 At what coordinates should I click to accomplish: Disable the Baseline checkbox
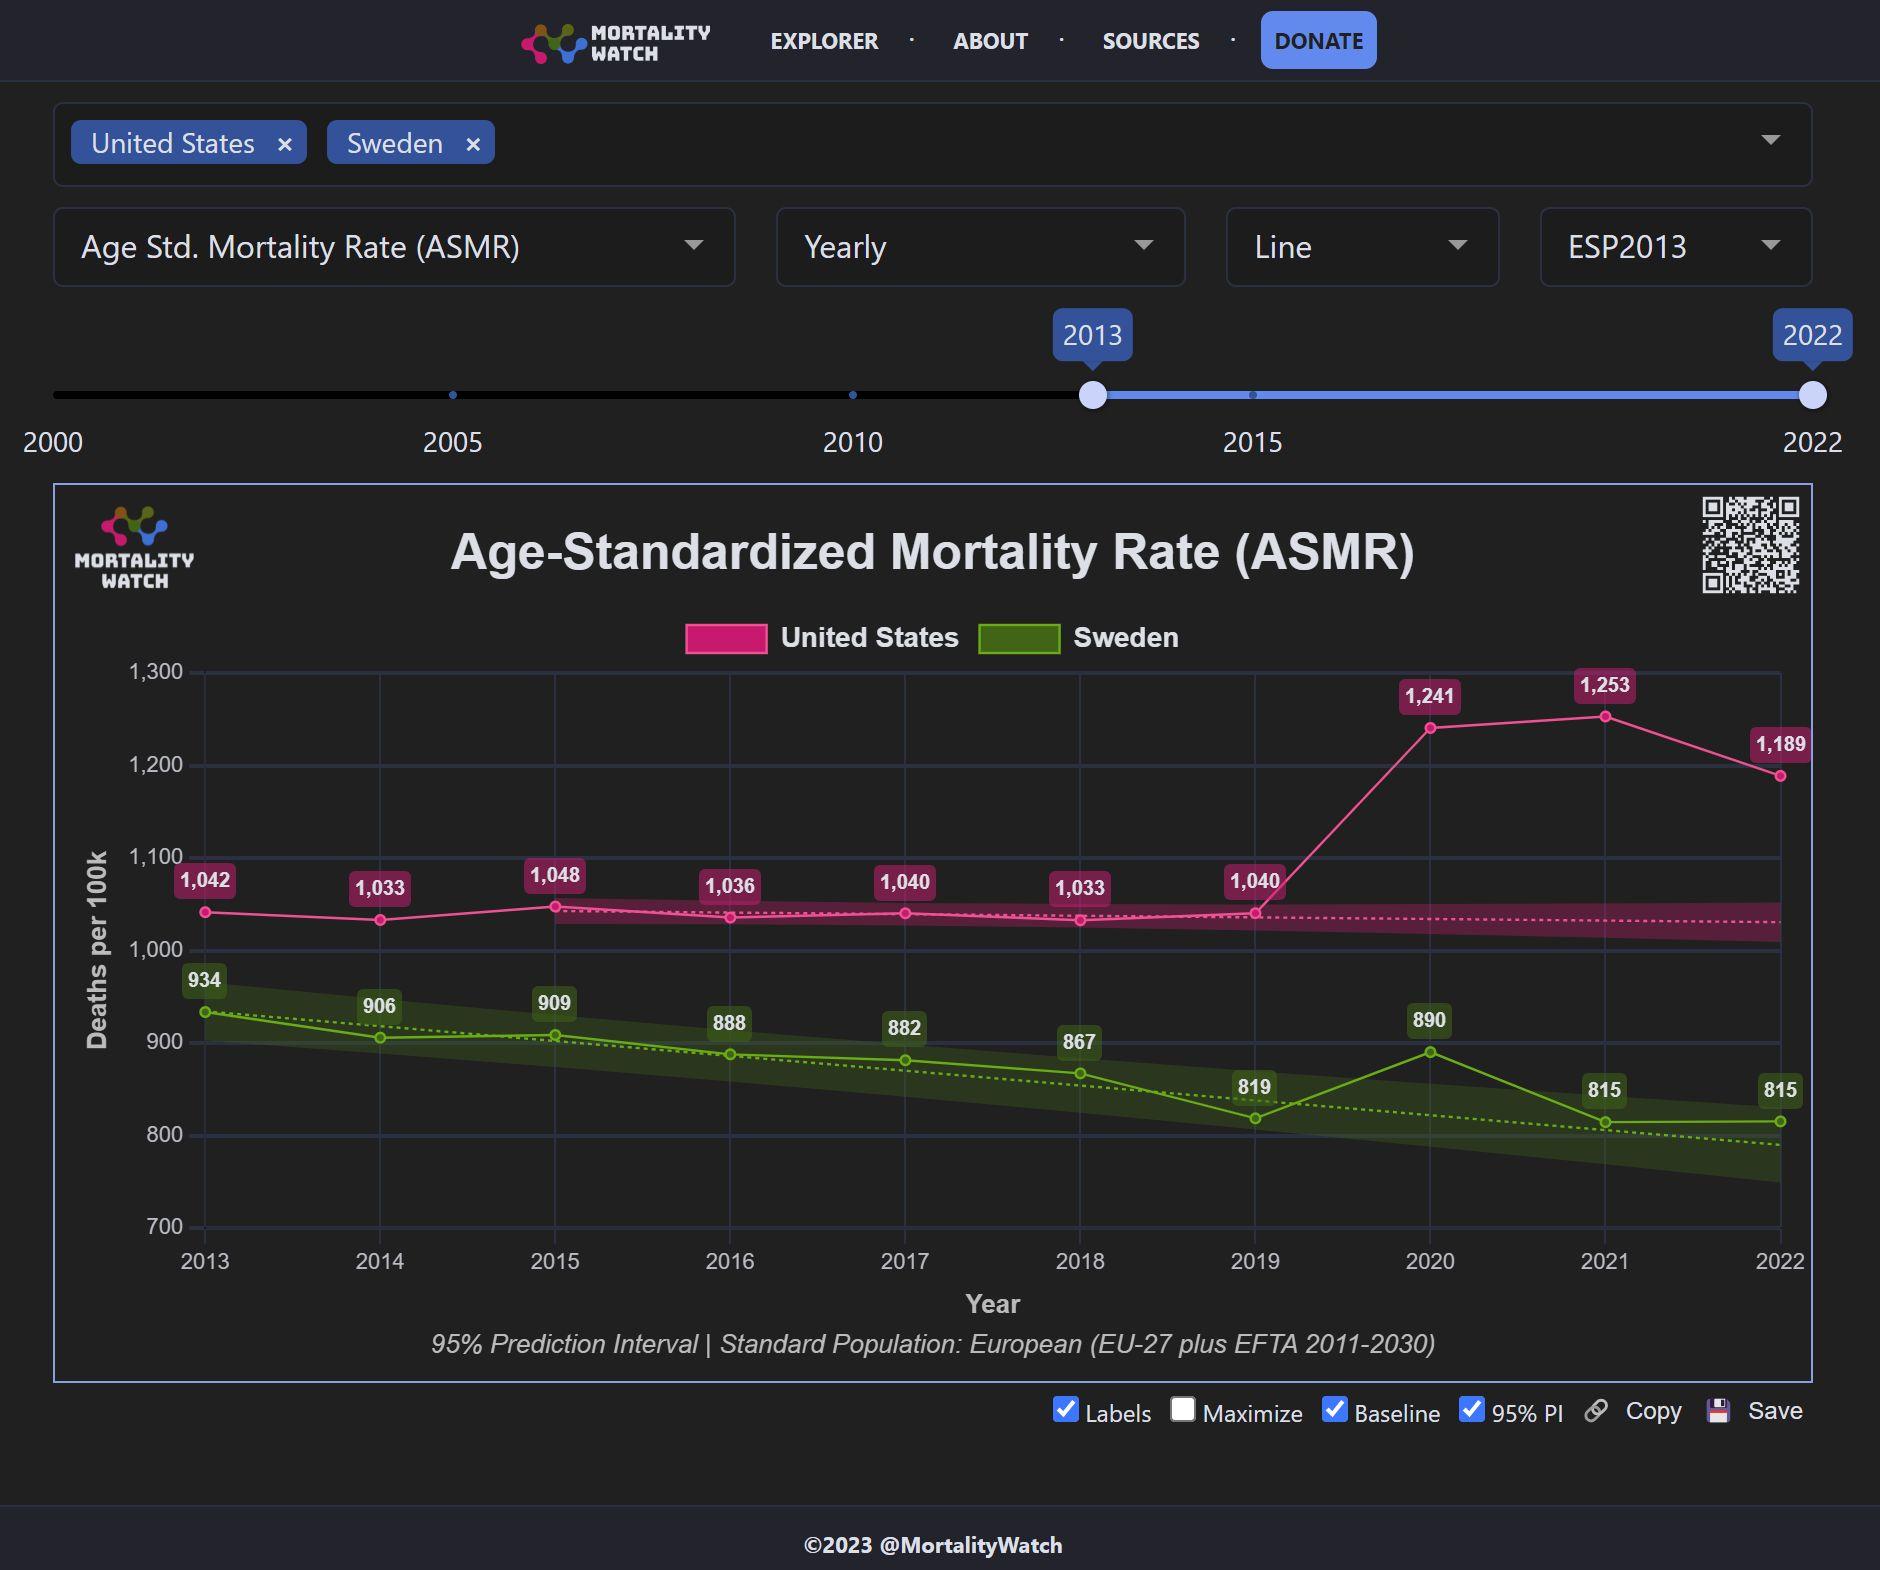point(1335,1409)
